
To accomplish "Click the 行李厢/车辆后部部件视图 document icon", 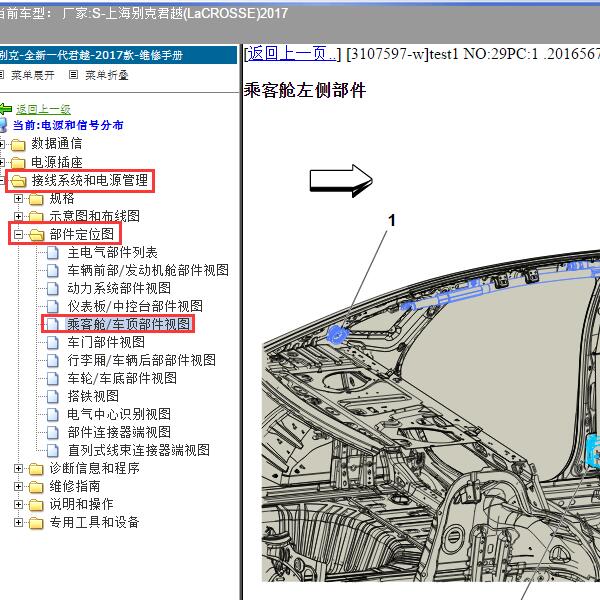I will (x=52, y=360).
